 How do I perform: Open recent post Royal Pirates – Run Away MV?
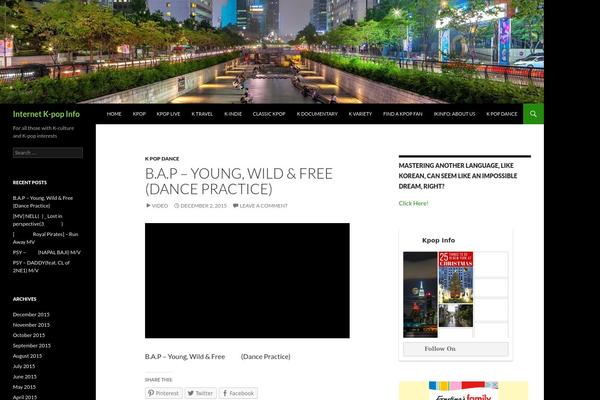coord(46,238)
